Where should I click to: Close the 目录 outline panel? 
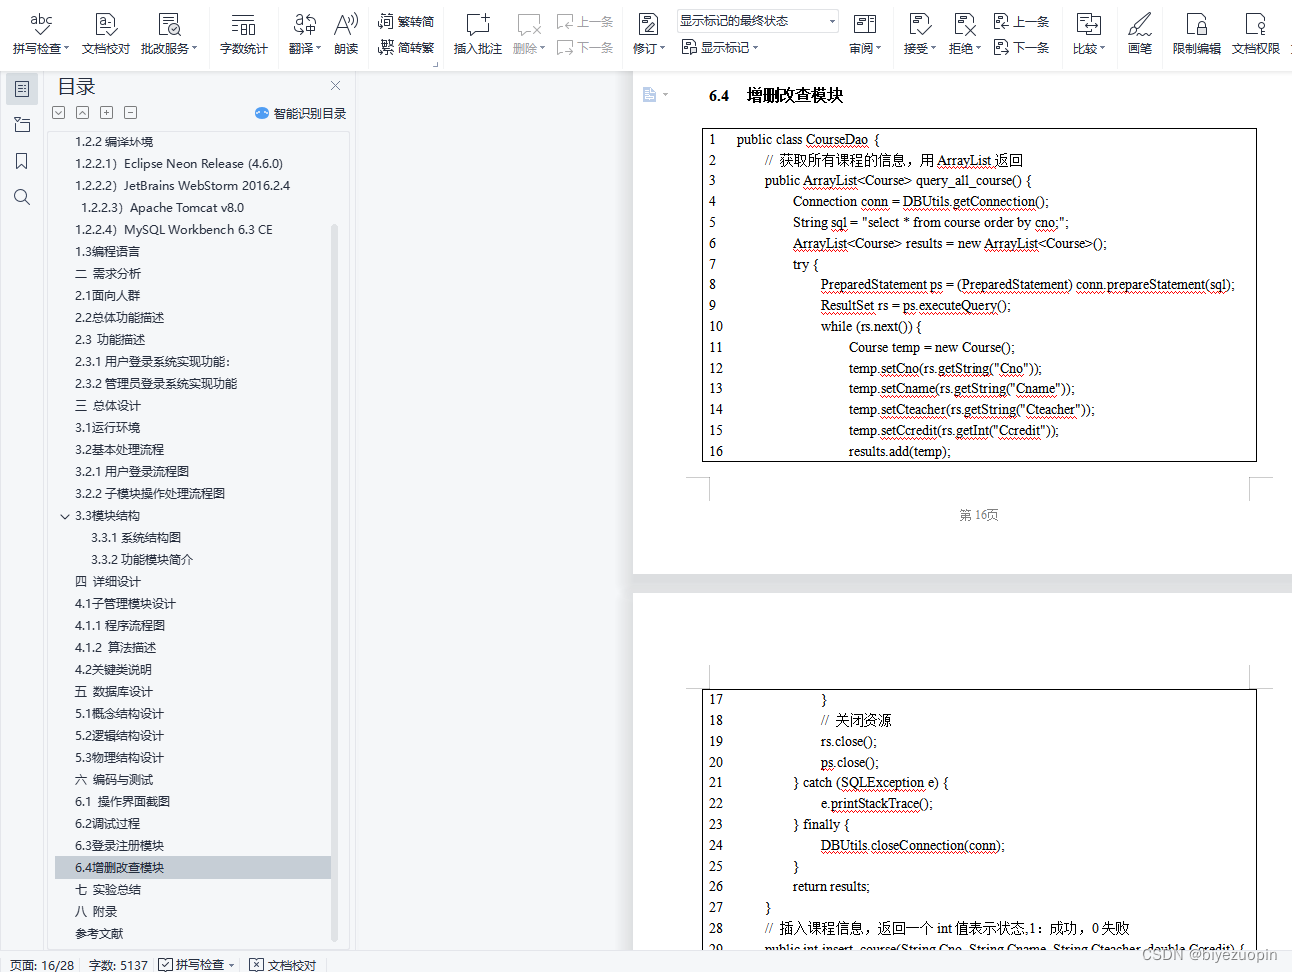coord(336,86)
